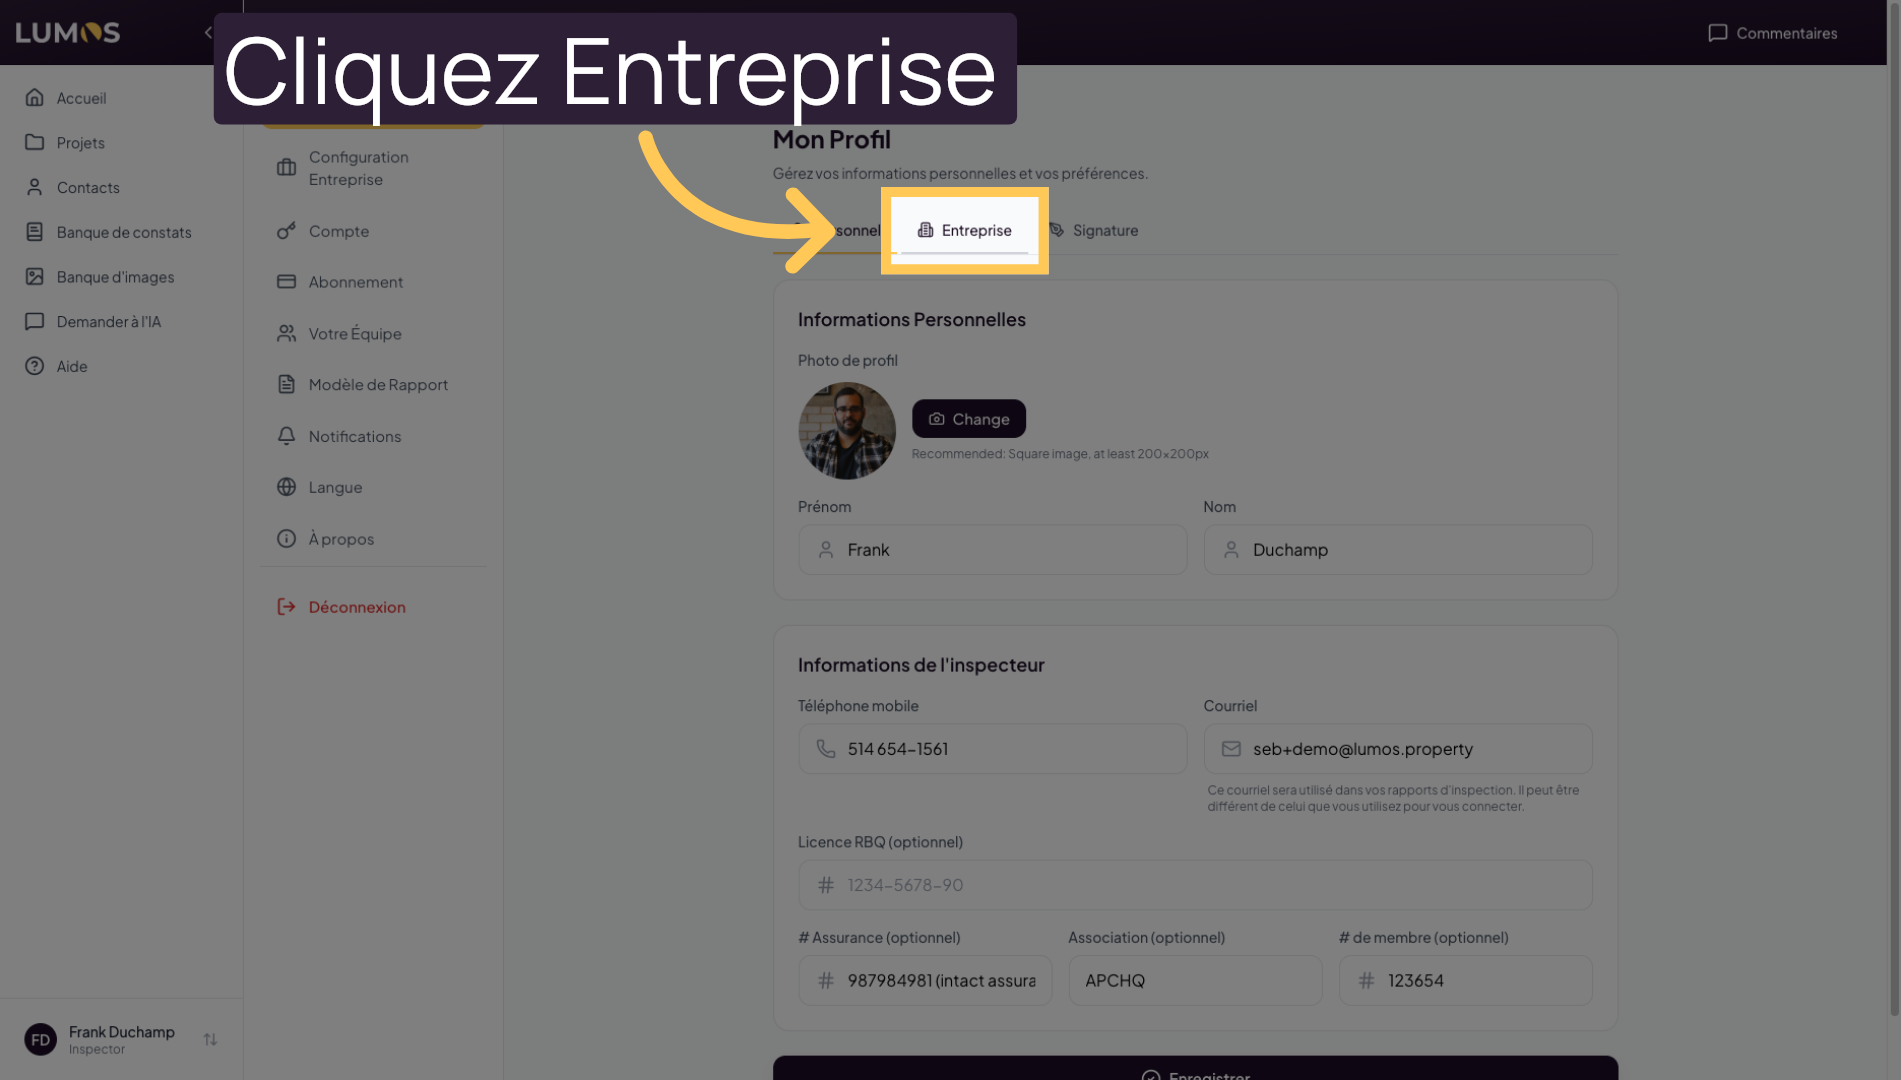Open the Projets folder icon
1901x1080 pixels.
(x=35, y=143)
